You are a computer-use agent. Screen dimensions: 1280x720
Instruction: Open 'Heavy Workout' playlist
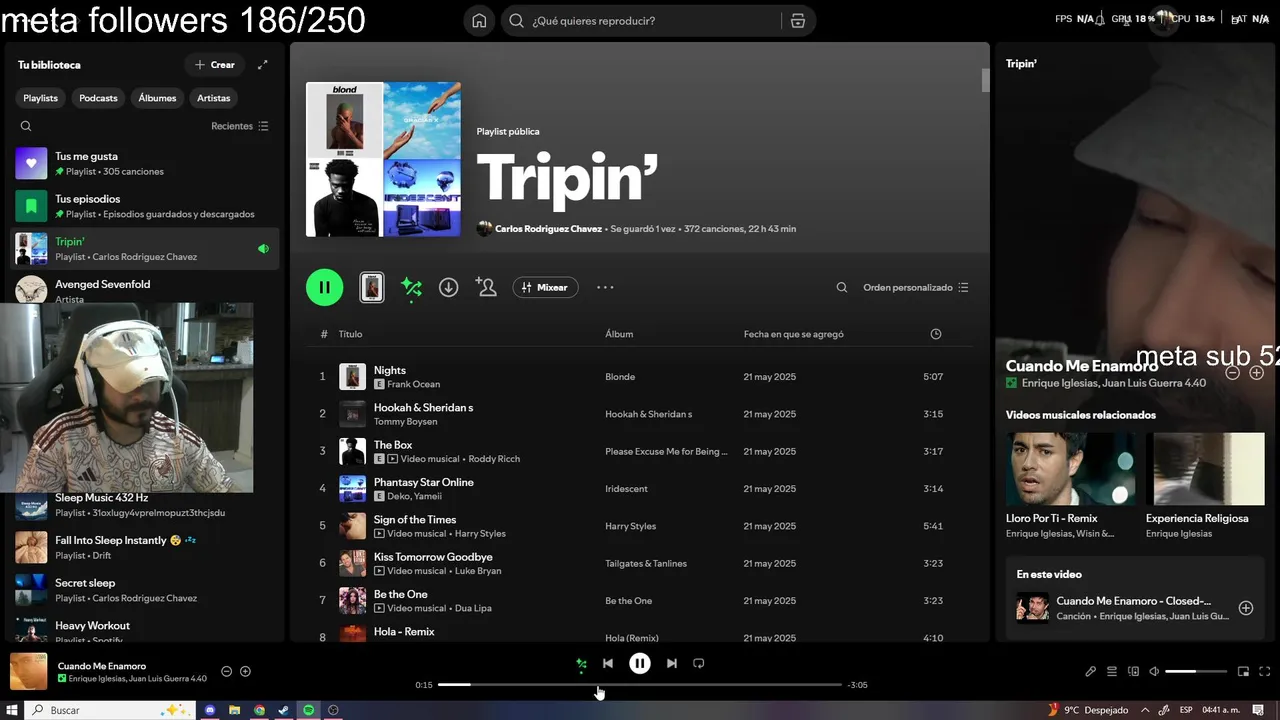145,630
